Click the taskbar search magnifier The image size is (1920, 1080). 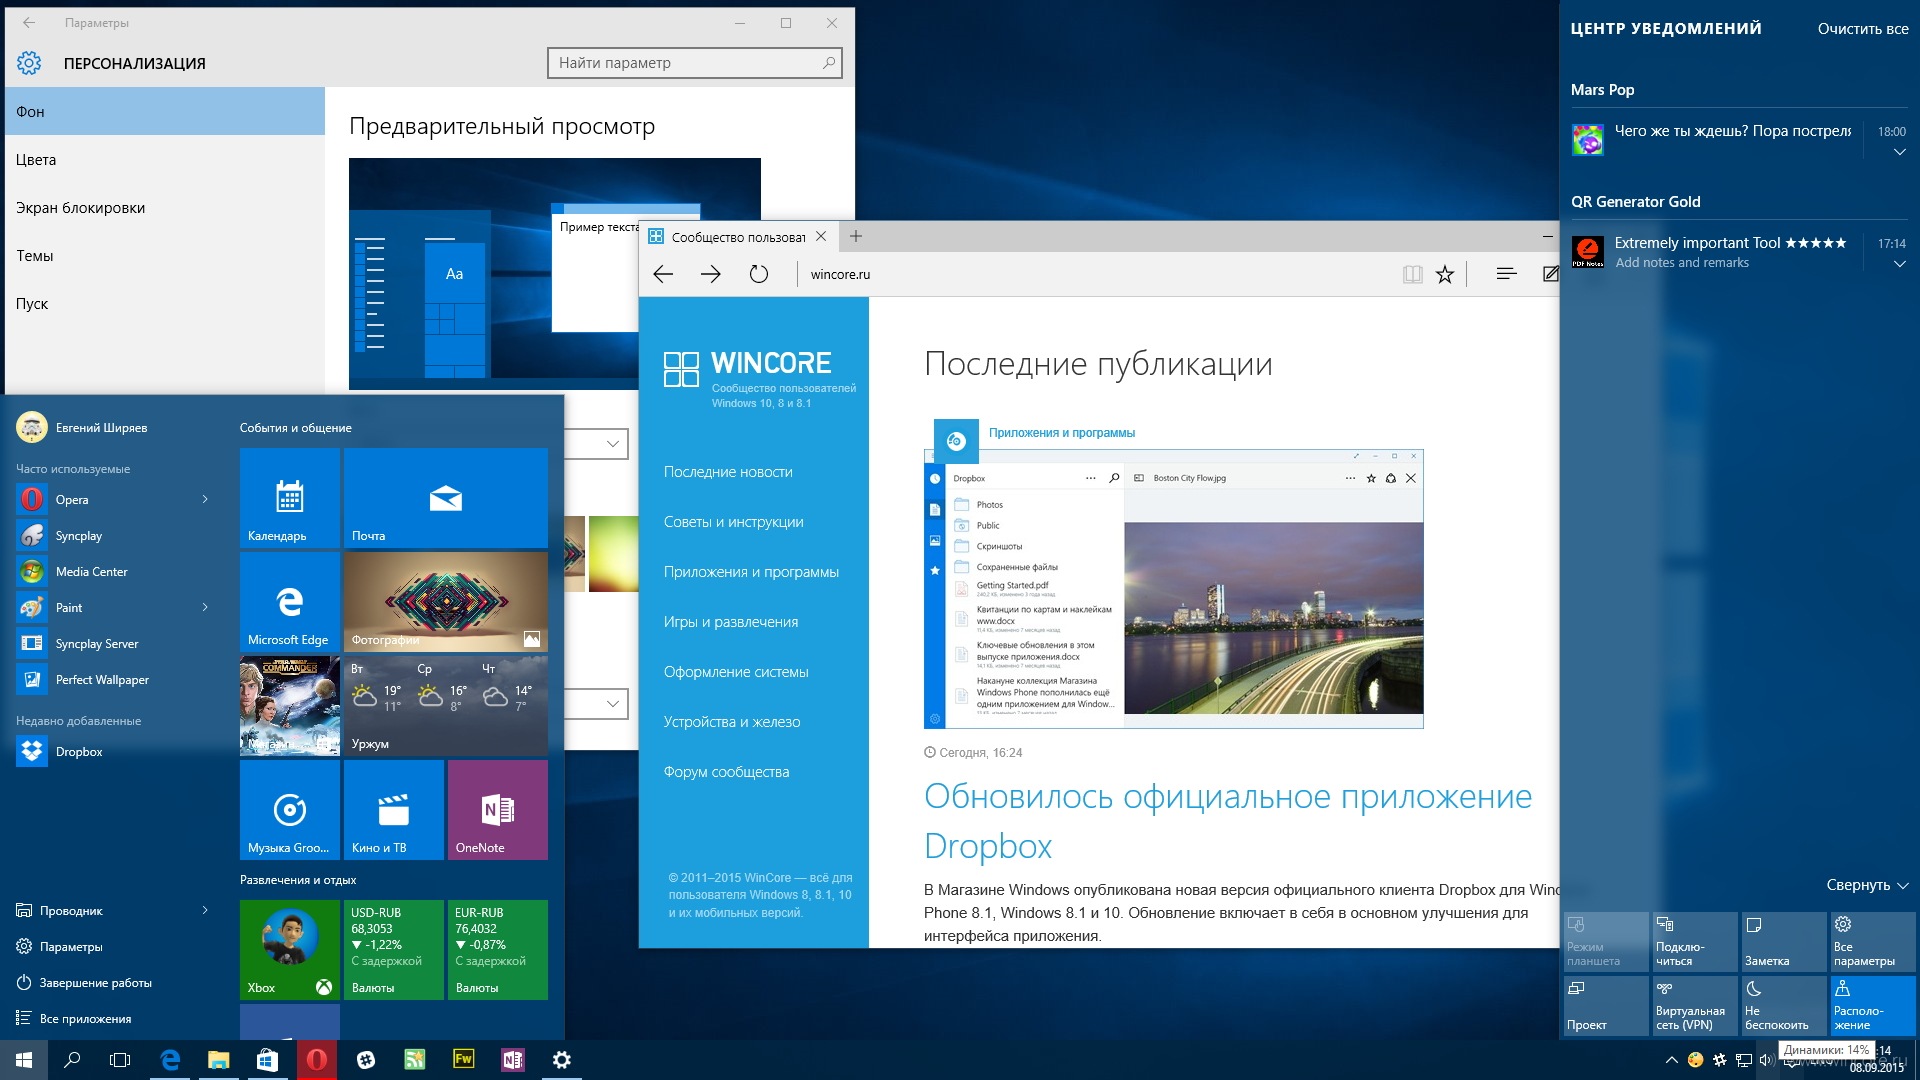[x=72, y=1060]
